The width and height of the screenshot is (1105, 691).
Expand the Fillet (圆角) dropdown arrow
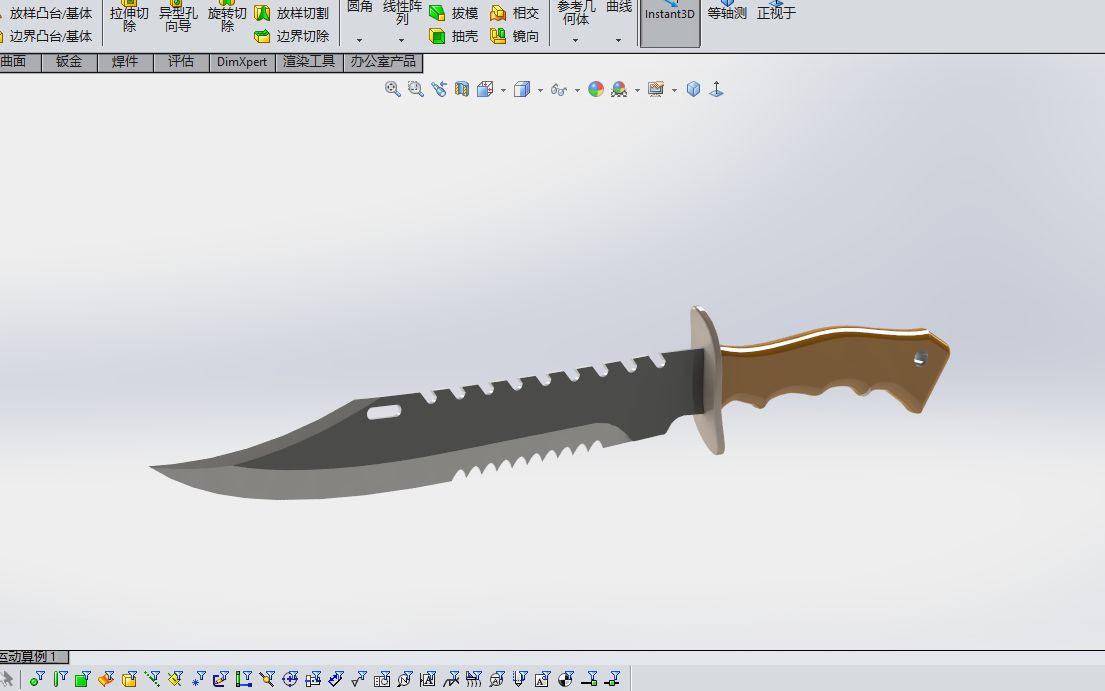pyautogui.click(x=359, y=40)
